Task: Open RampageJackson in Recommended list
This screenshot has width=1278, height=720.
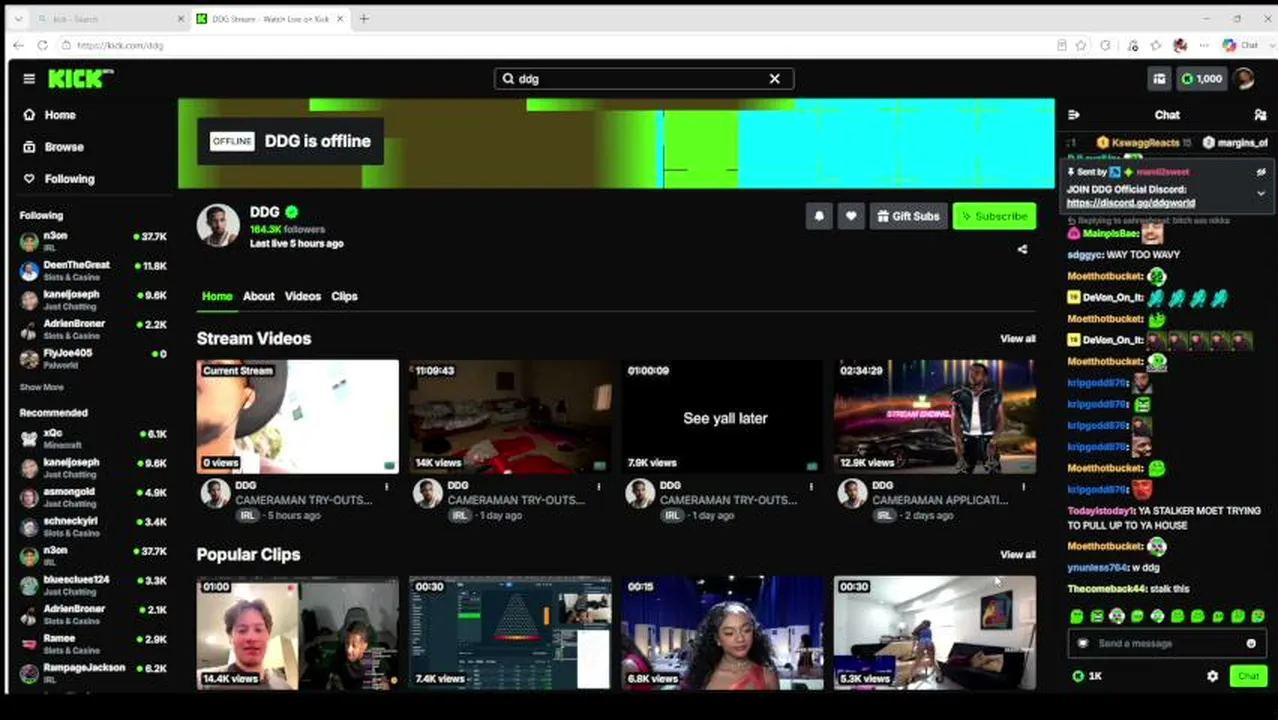Action: tap(93, 672)
